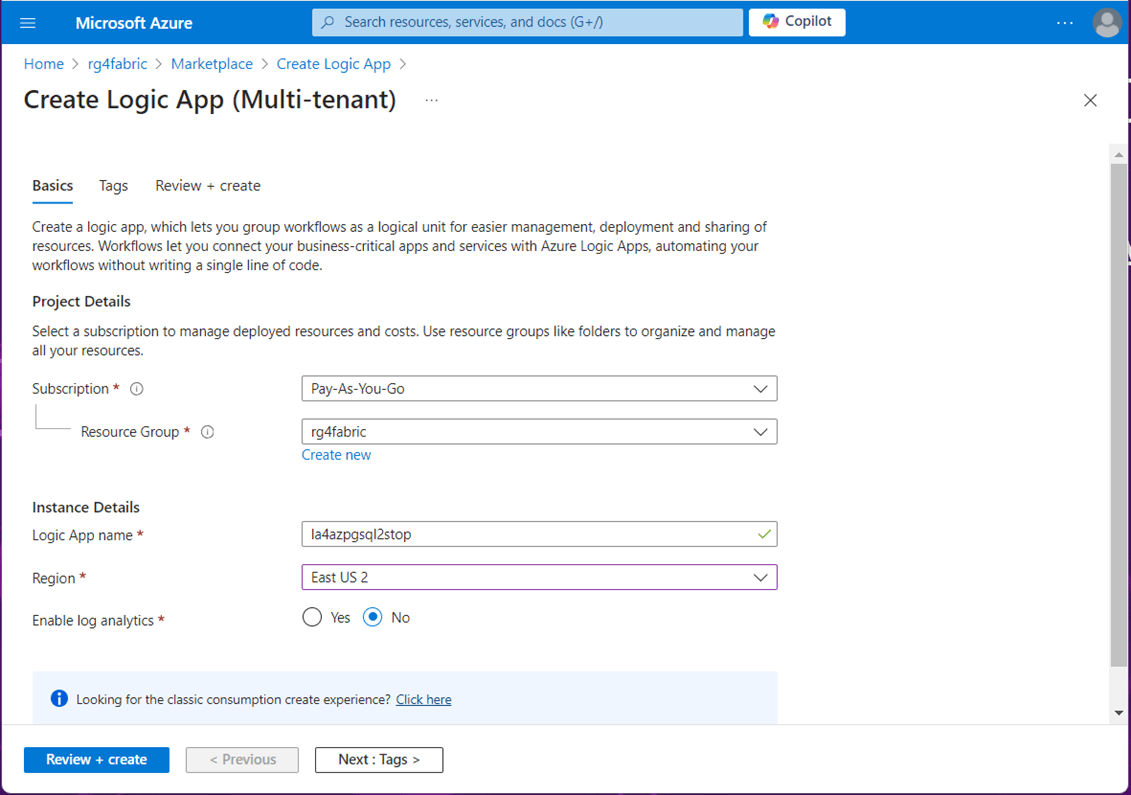
Task: Open the top bar ellipsis menu
Action: coord(1064,22)
